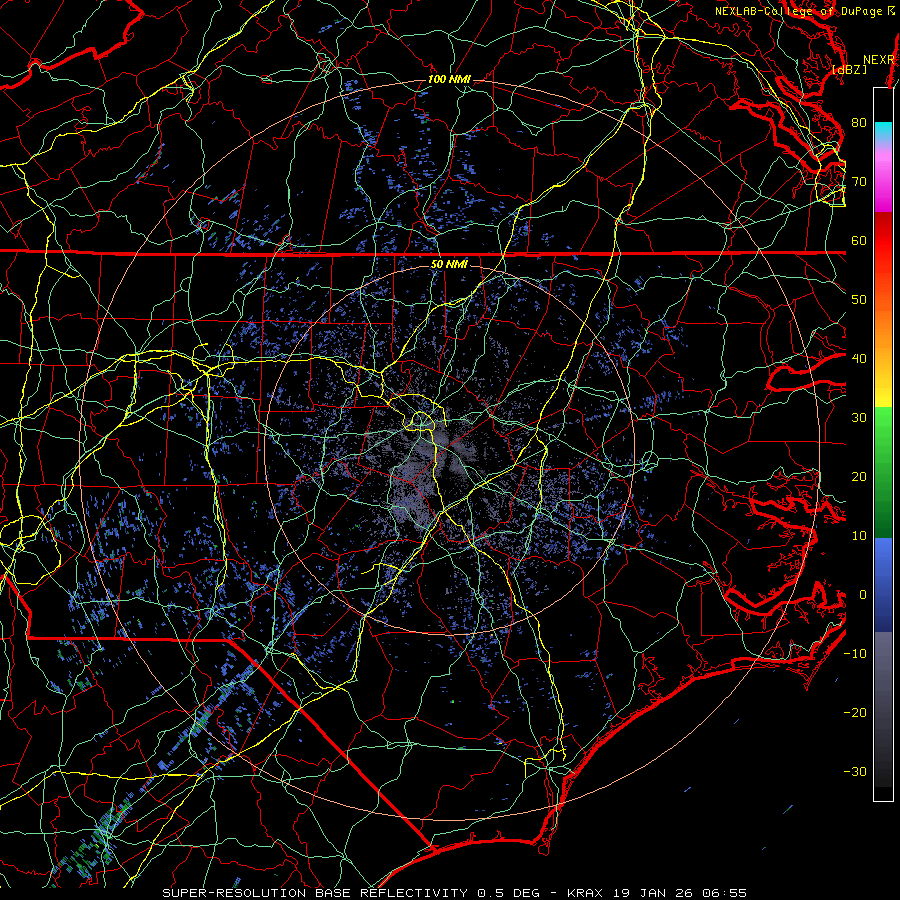Click the 20 value on the dBZ scale
Image resolution: width=900 pixels, height=900 pixels.
[x=859, y=477]
